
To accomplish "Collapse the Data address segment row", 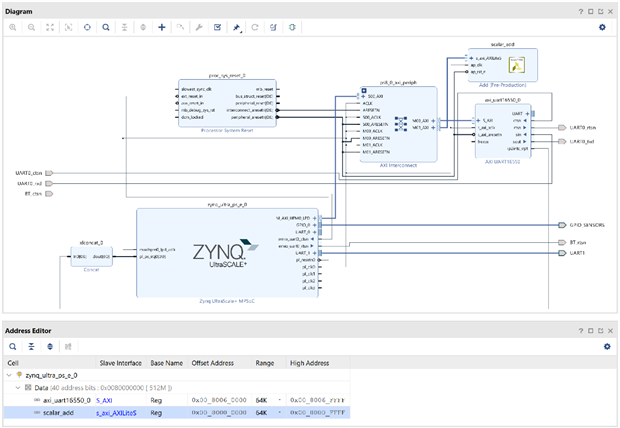I will point(18,386).
